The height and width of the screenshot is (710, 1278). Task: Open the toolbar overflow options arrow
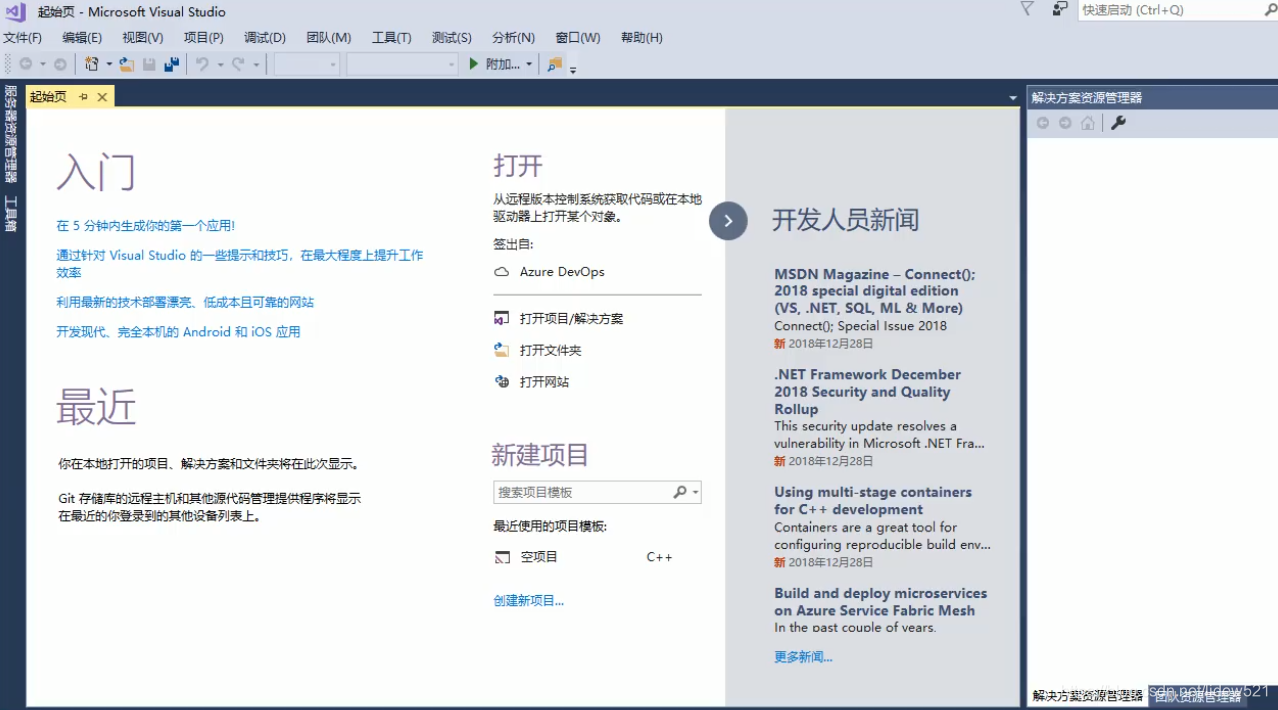coord(573,68)
